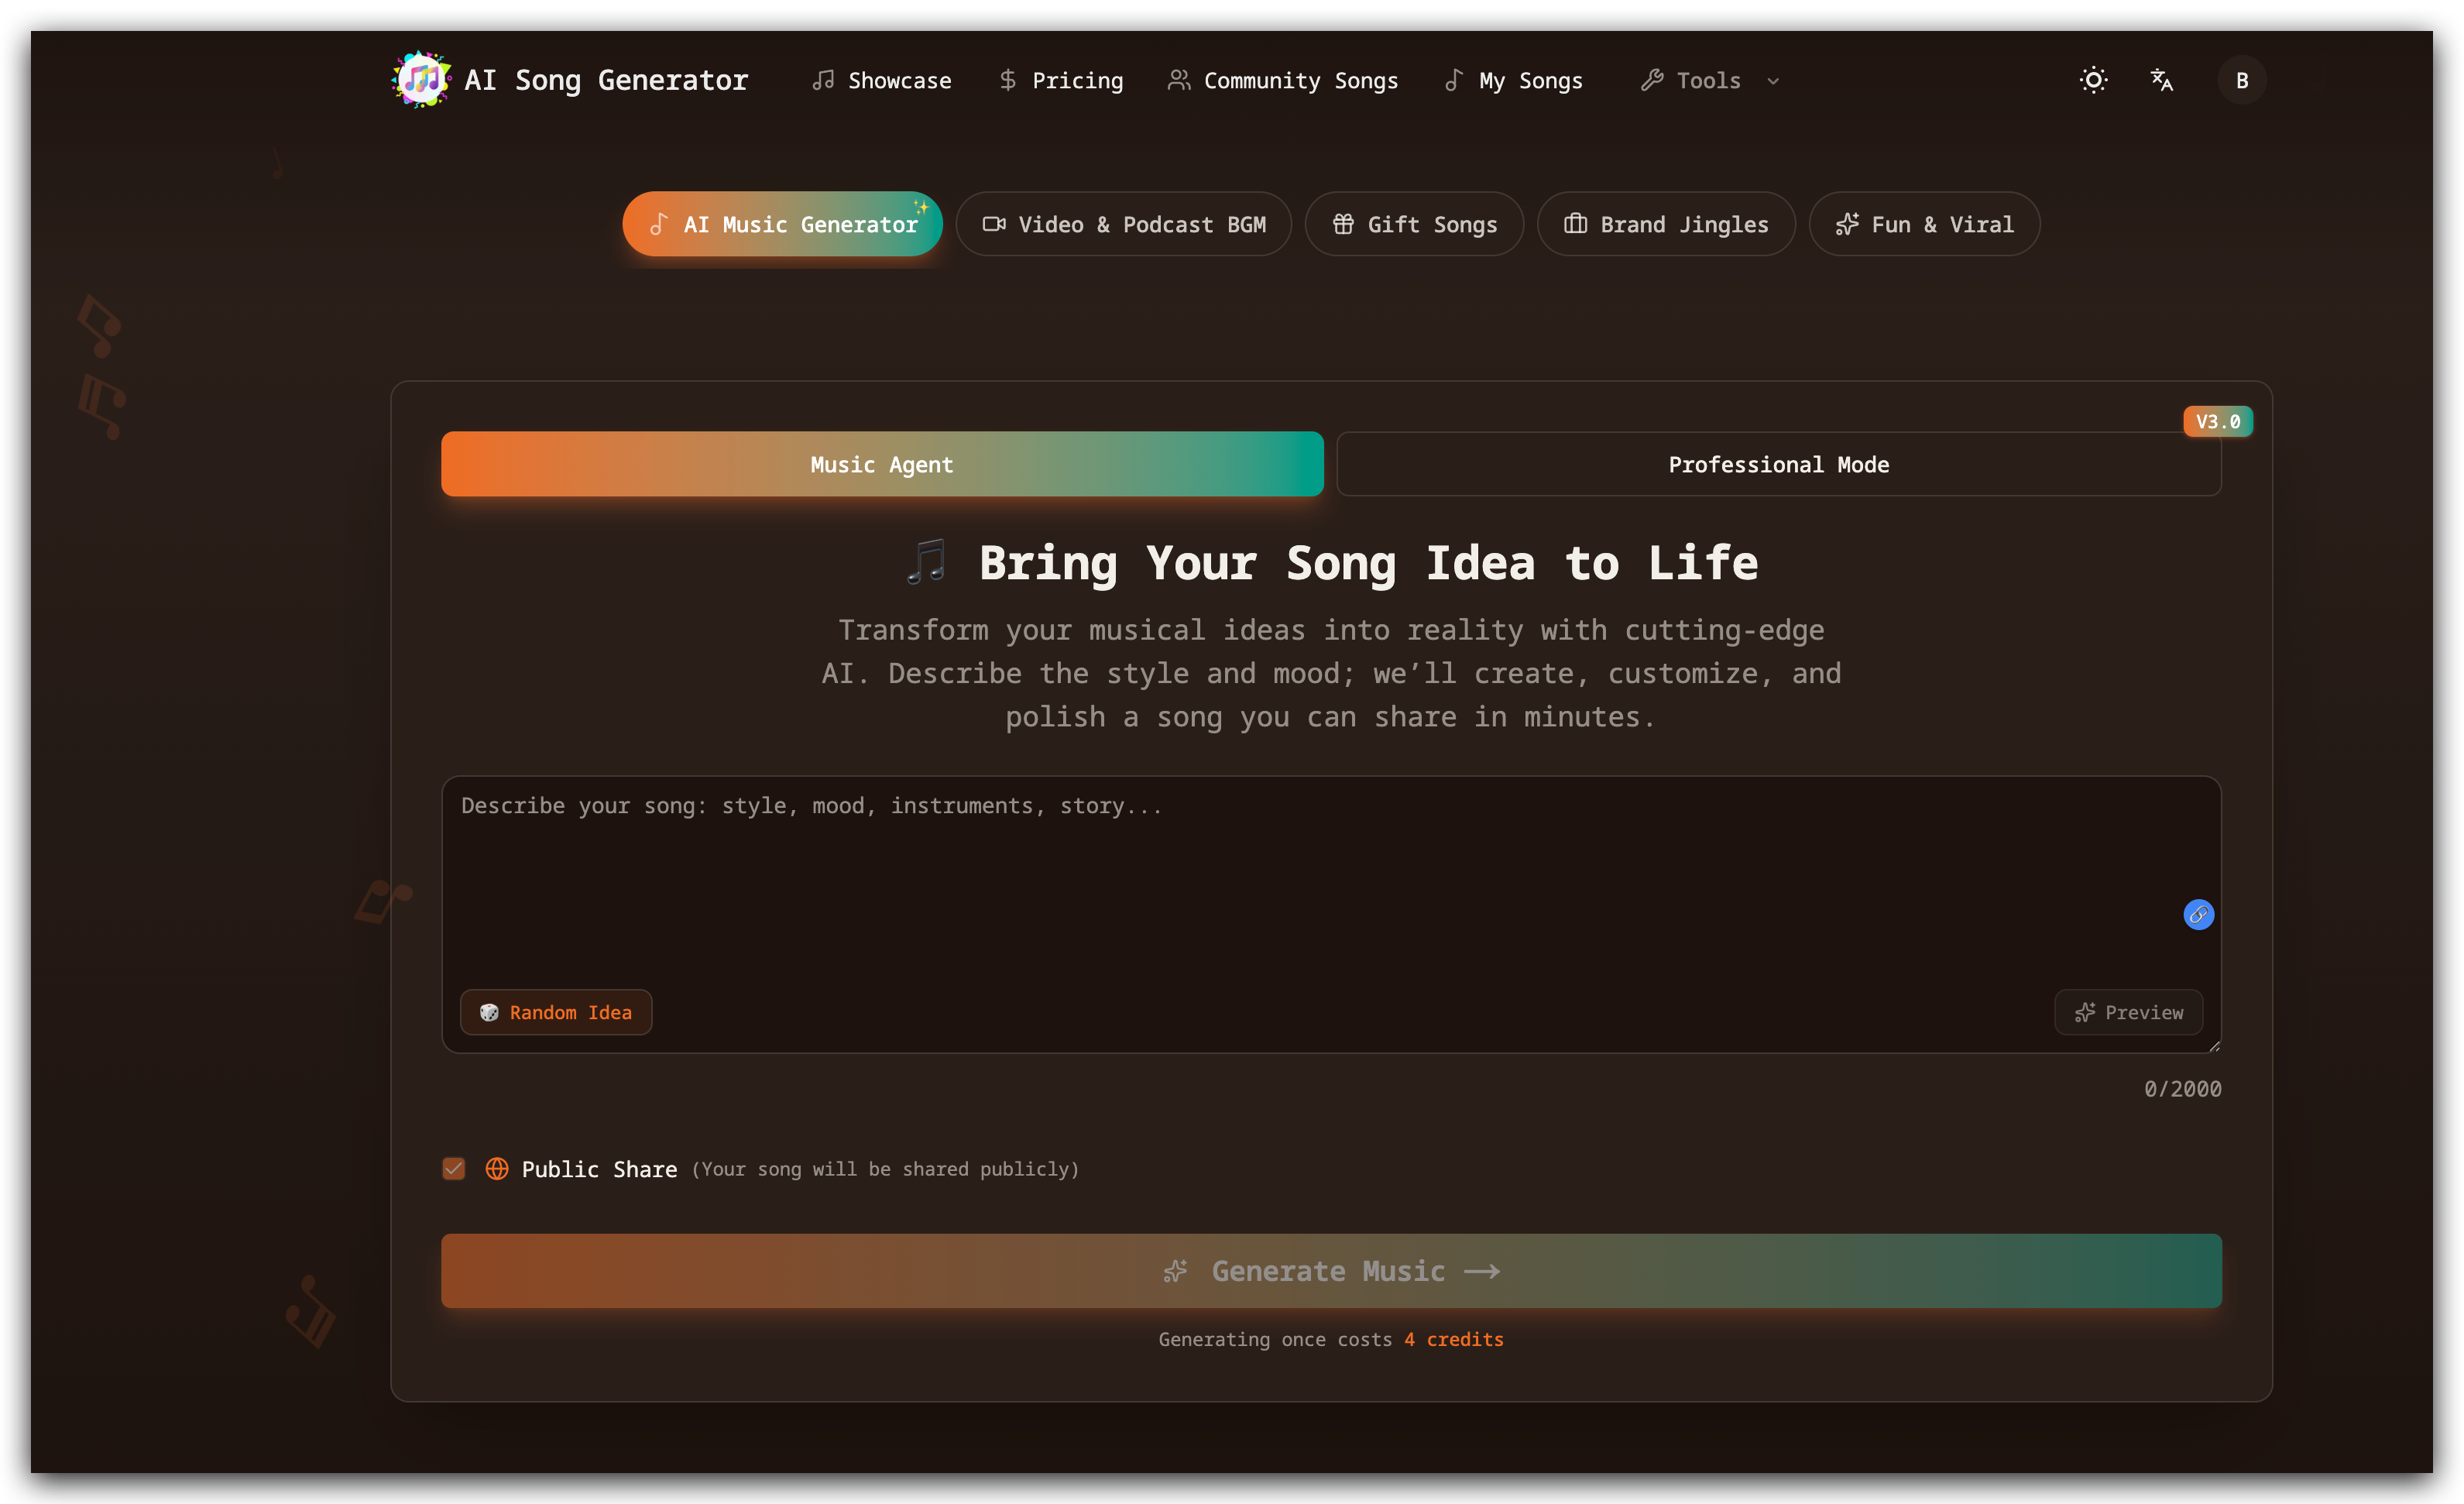
Task: Expand the Tools dropdown menu
Action: tap(1709, 80)
